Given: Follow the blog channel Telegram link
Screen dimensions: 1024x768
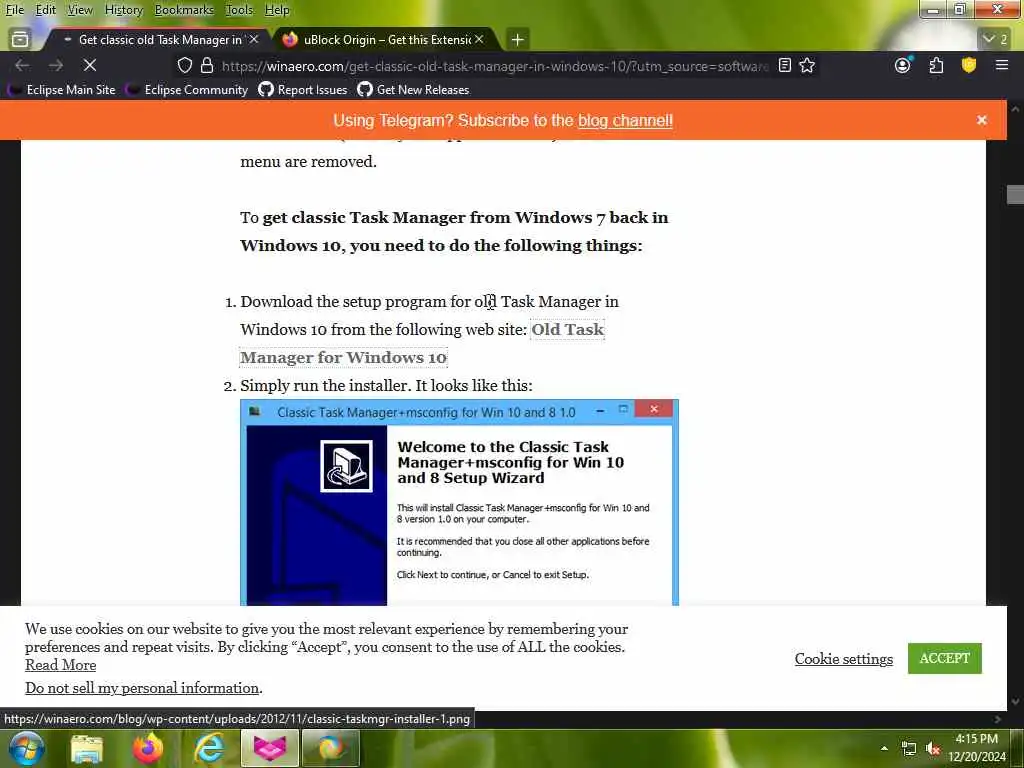Looking at the screenshot, I should 625,121.
